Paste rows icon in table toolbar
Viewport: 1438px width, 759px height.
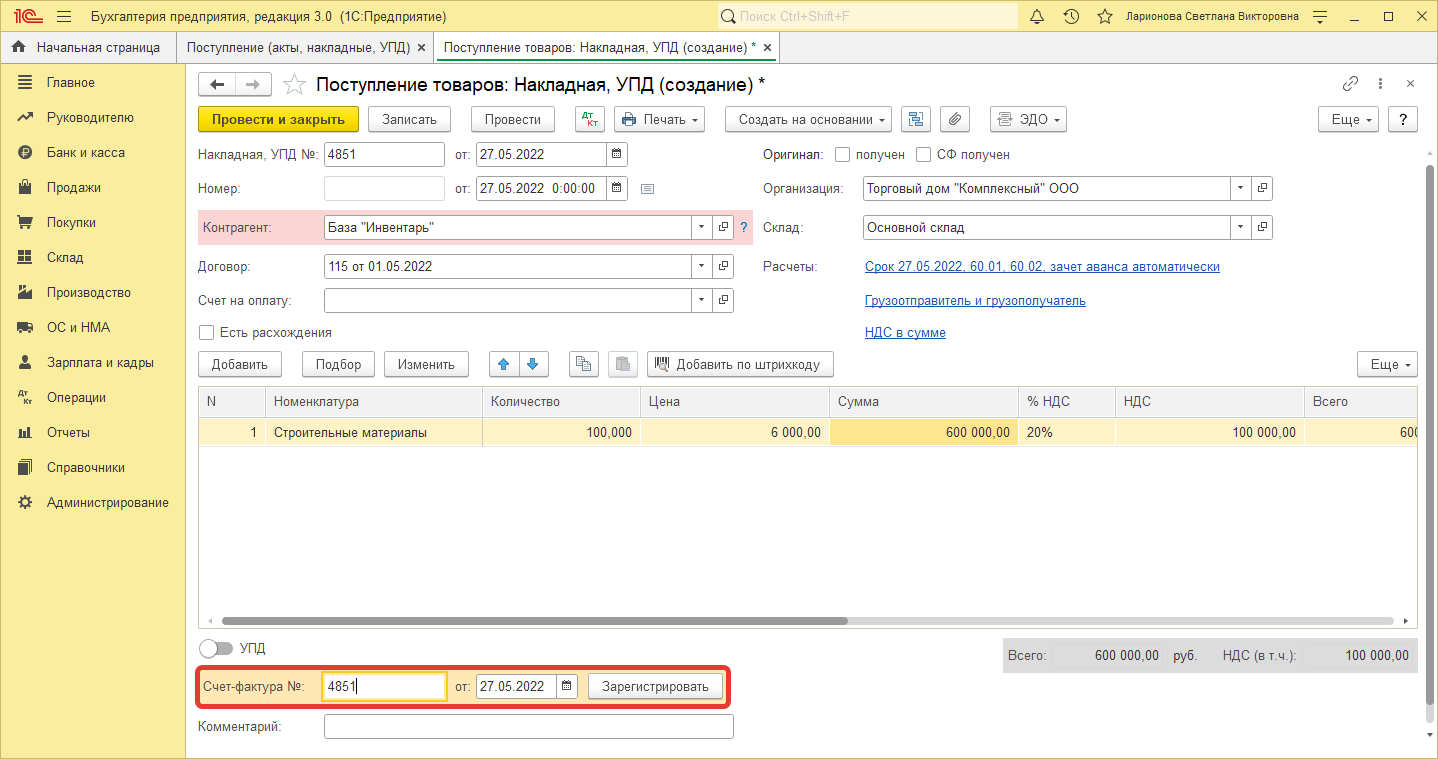[623, 364]
